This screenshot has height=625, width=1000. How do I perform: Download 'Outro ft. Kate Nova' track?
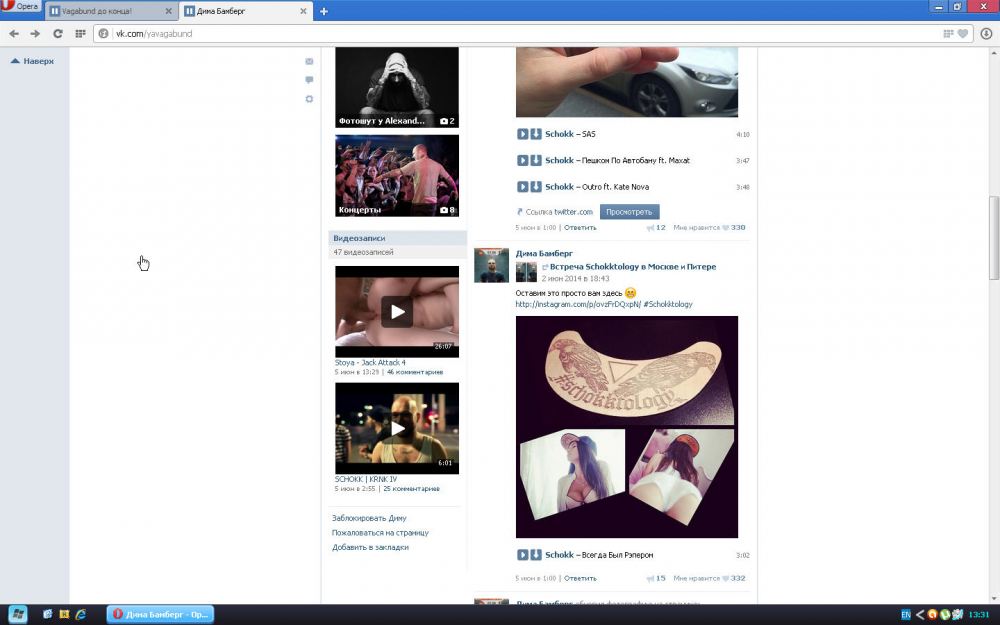tap(536, 187)
